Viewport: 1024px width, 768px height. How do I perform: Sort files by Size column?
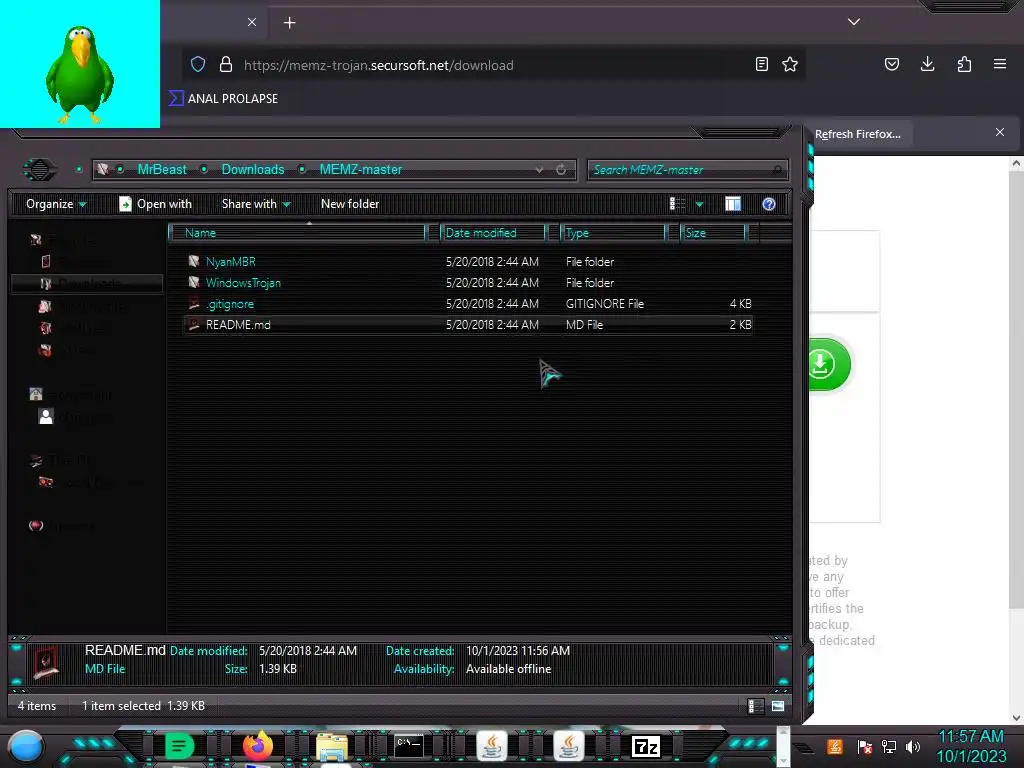714,232
